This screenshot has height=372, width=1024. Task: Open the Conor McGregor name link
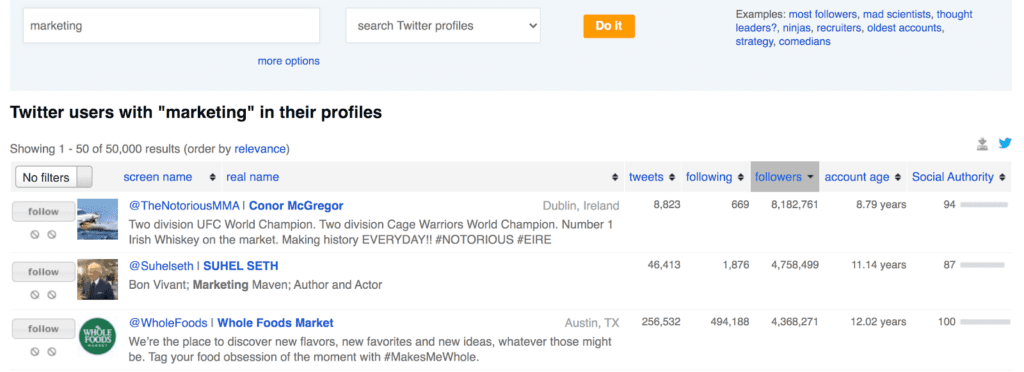[296, 206]
